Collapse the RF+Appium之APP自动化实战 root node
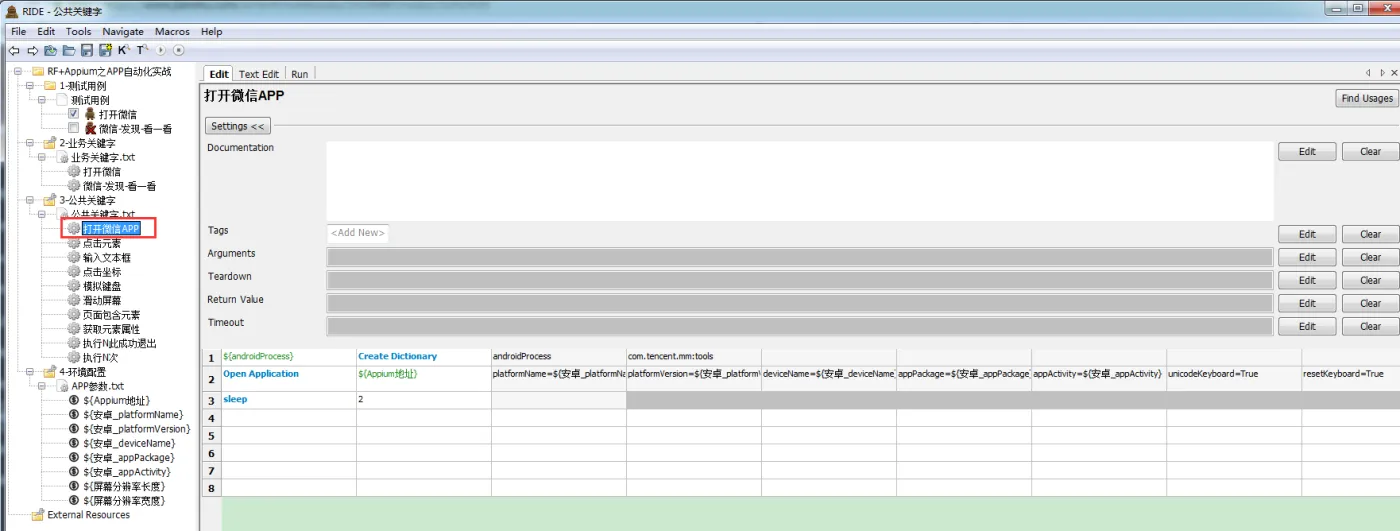 coord(18,72)
